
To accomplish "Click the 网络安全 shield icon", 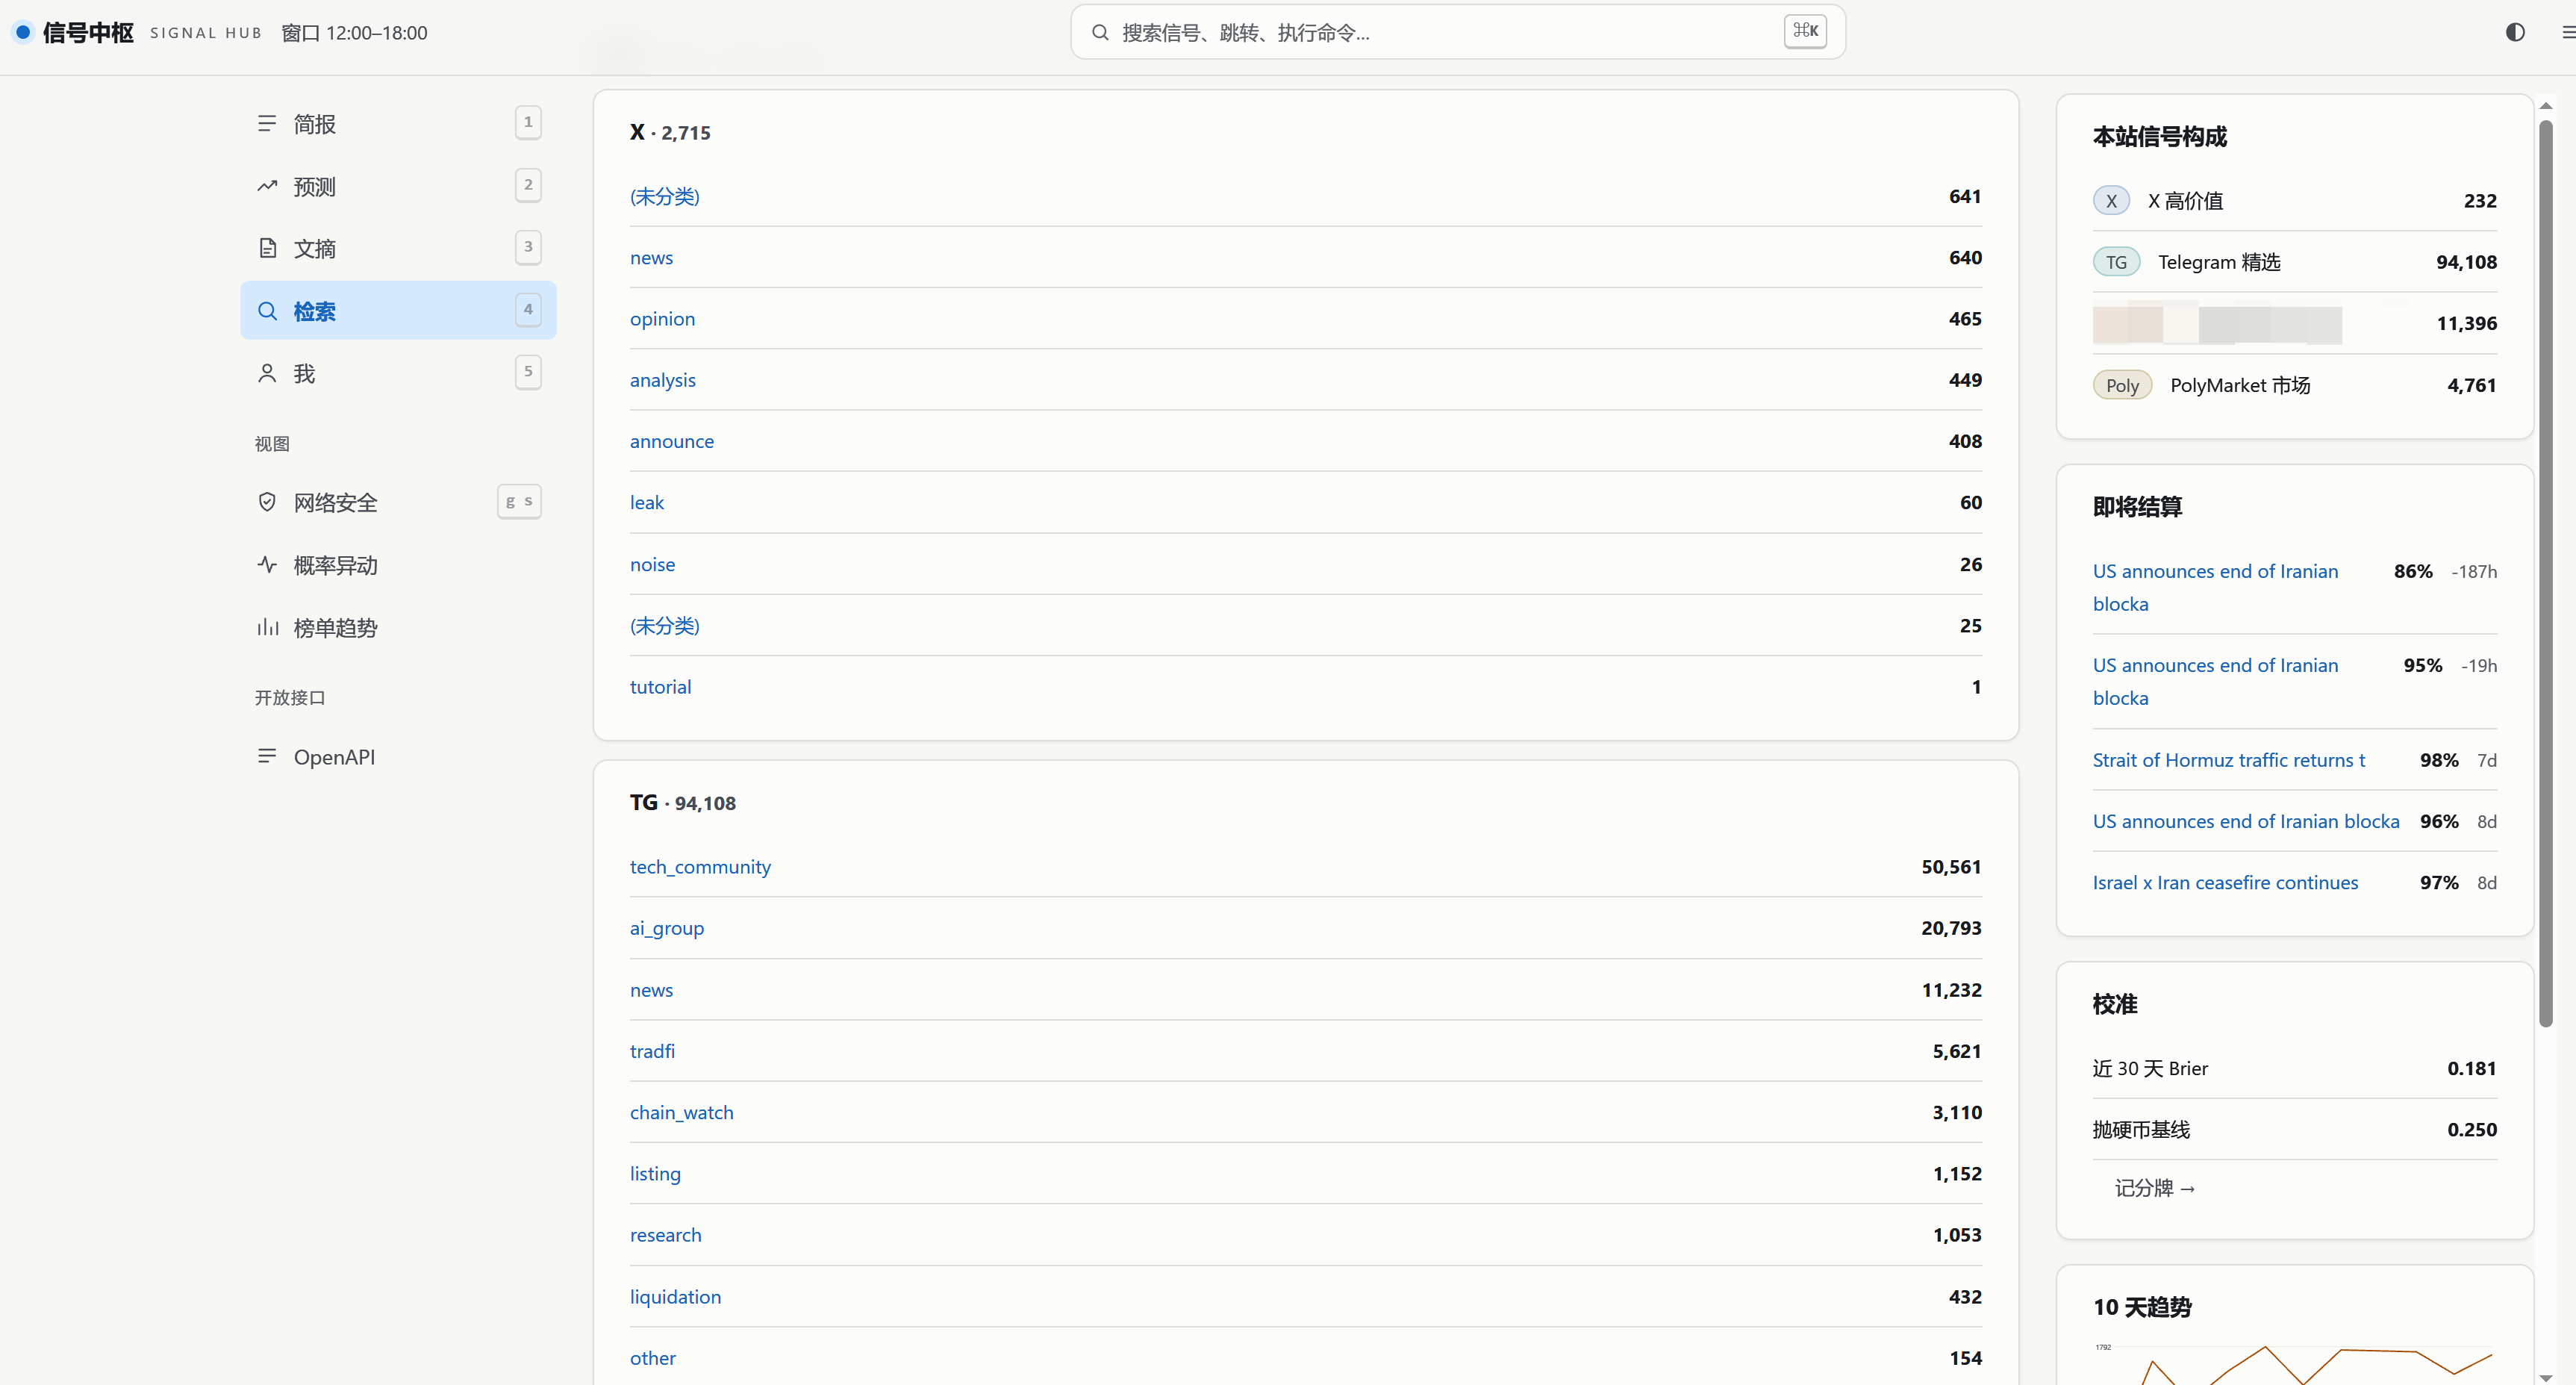I will [267, 502].
